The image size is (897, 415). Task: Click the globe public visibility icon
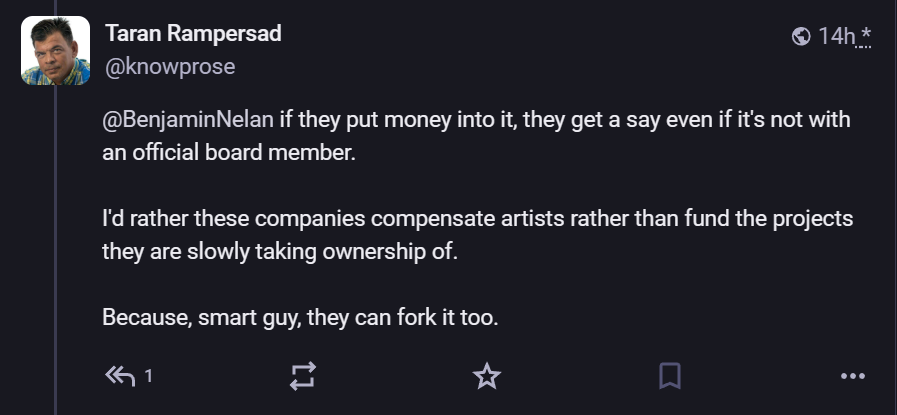(801, 37)
